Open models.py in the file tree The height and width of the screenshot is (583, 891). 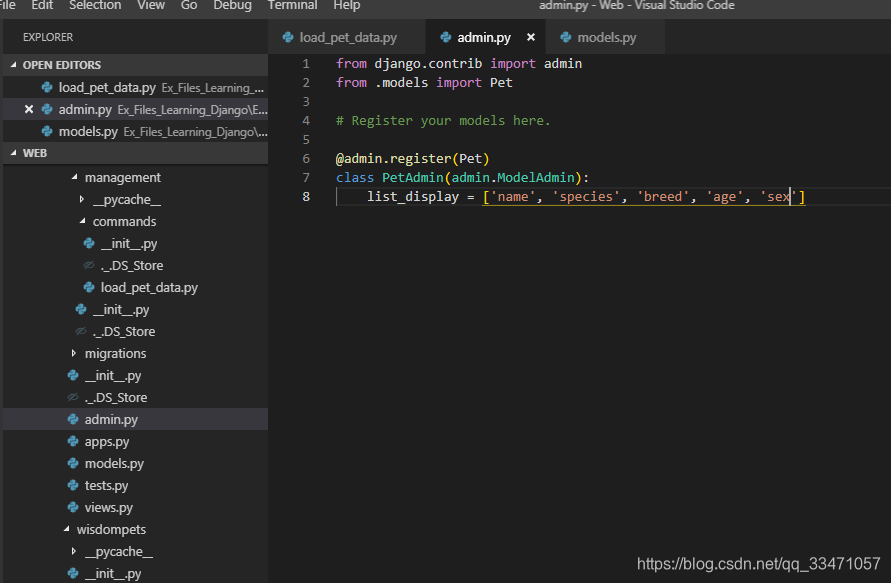pyautogui.click(x=135, y=463)
